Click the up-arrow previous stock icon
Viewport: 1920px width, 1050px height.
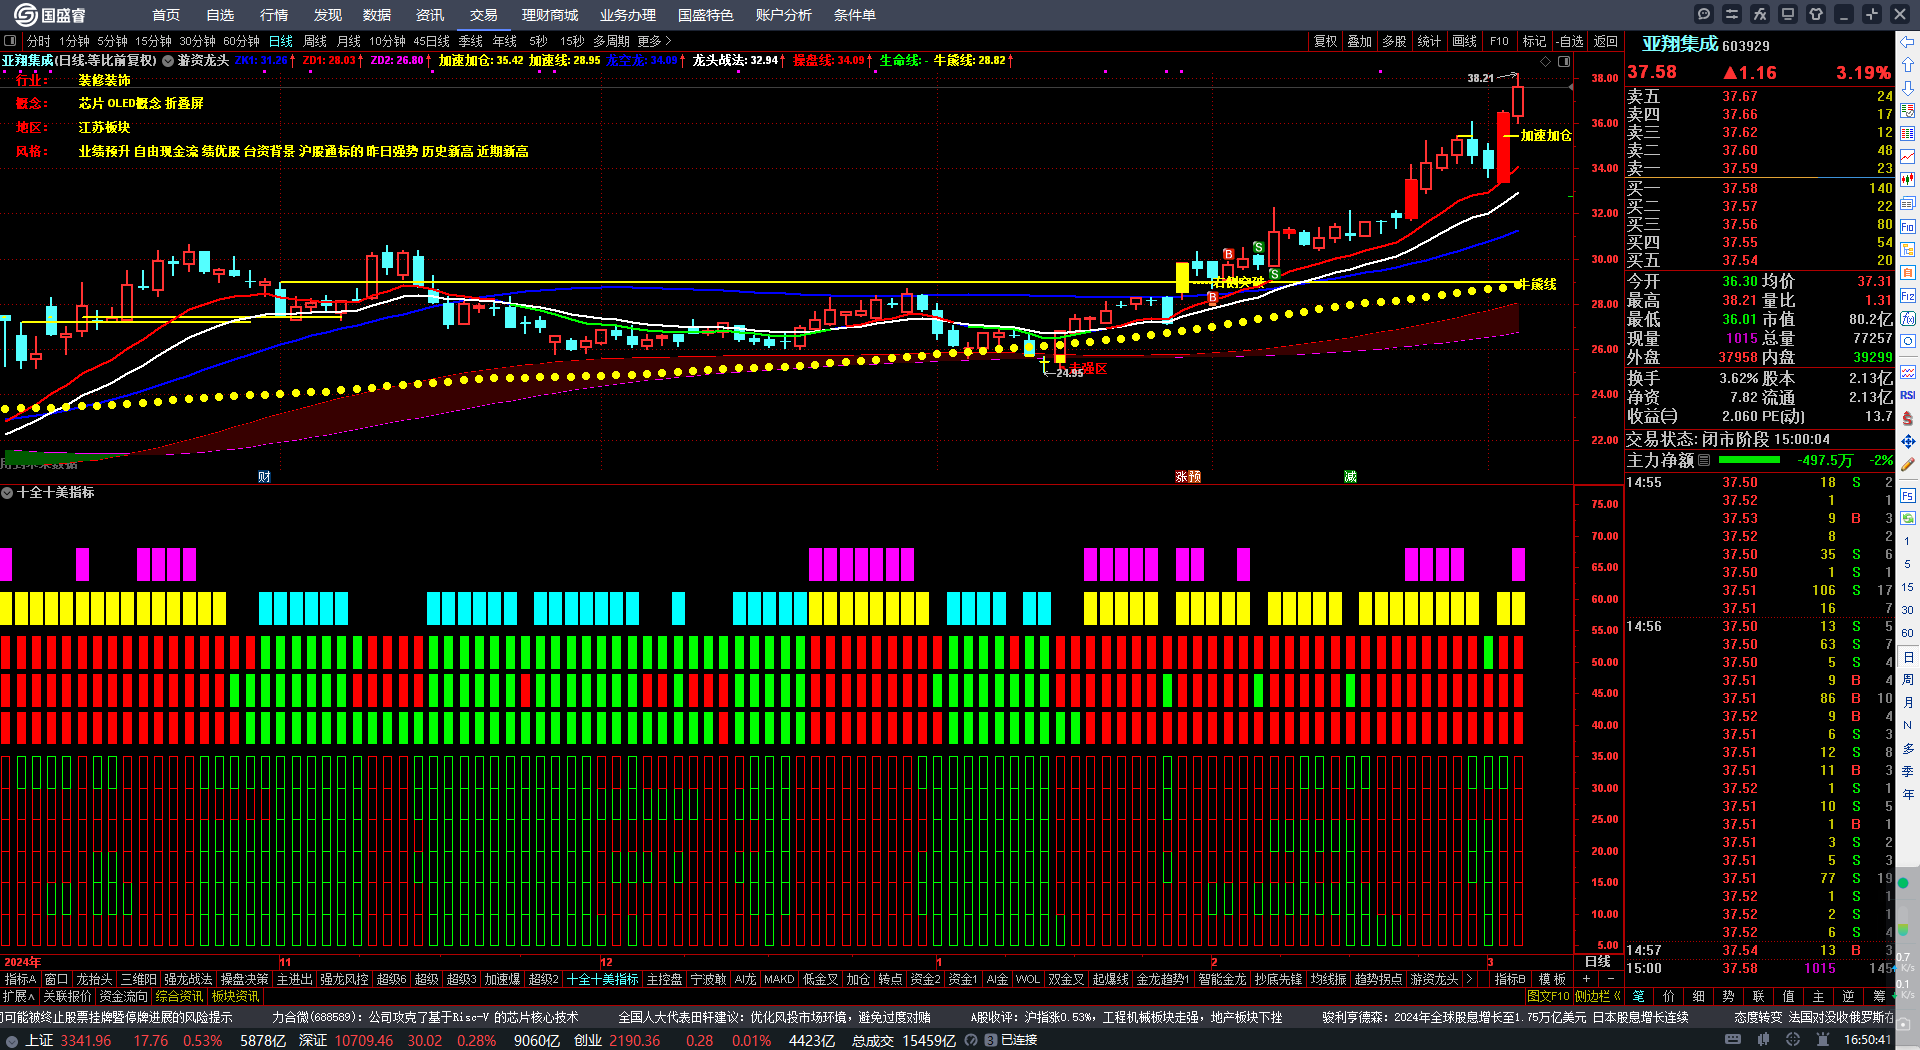(x=1908, y=65)
